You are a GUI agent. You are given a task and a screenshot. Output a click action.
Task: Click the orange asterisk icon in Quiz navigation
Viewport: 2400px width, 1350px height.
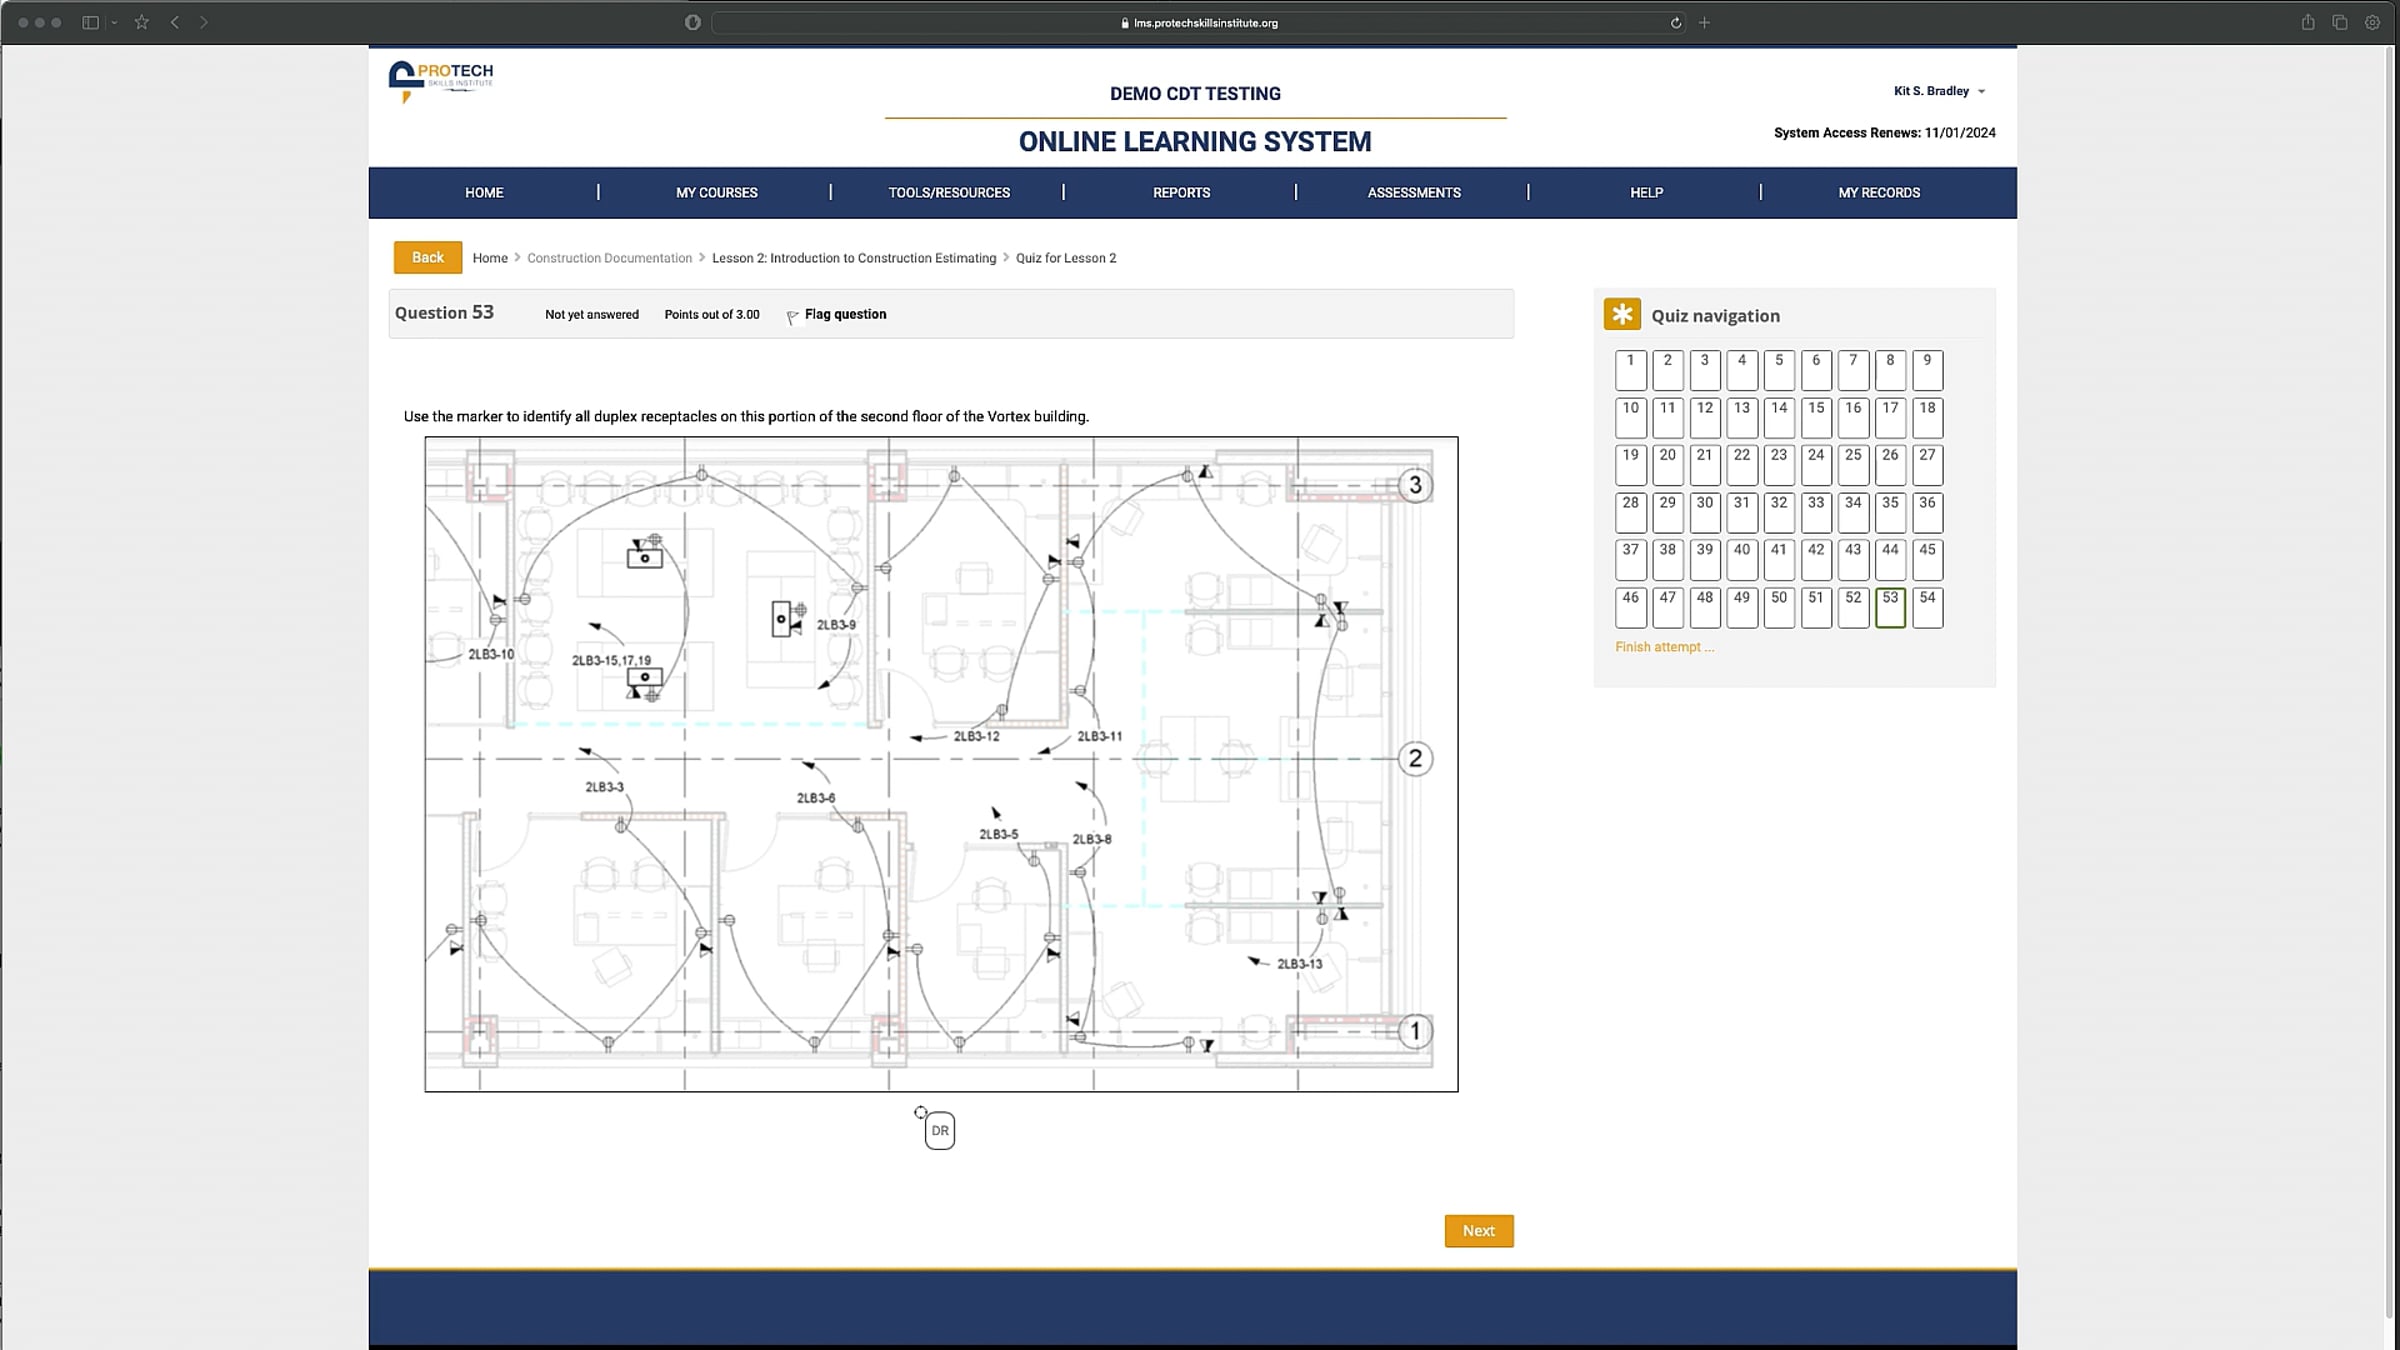(x=1622, y=313)
